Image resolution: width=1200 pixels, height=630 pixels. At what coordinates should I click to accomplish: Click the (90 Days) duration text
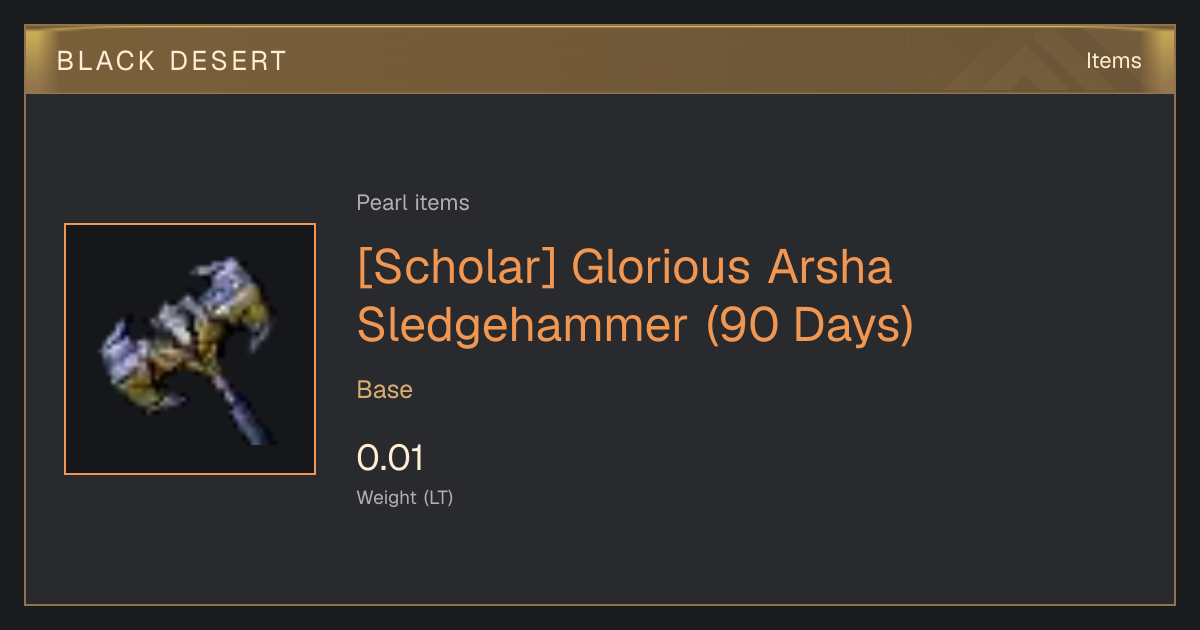pyautogui.click(x=810, y=326)
